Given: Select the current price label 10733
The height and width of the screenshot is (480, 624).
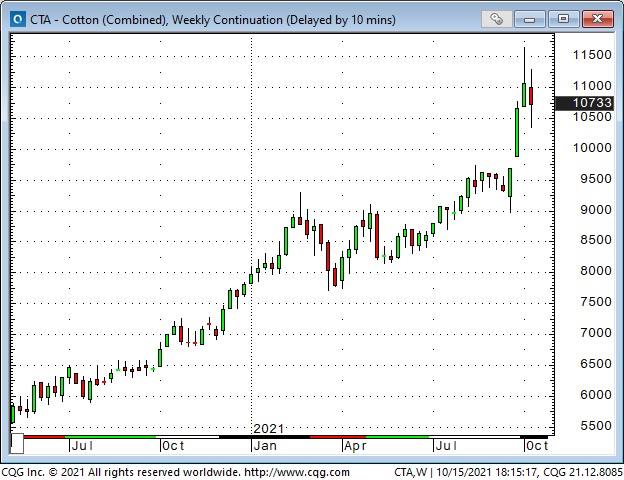Looking at the screenshot, I should pyautogui.click(x=585, y=103).
